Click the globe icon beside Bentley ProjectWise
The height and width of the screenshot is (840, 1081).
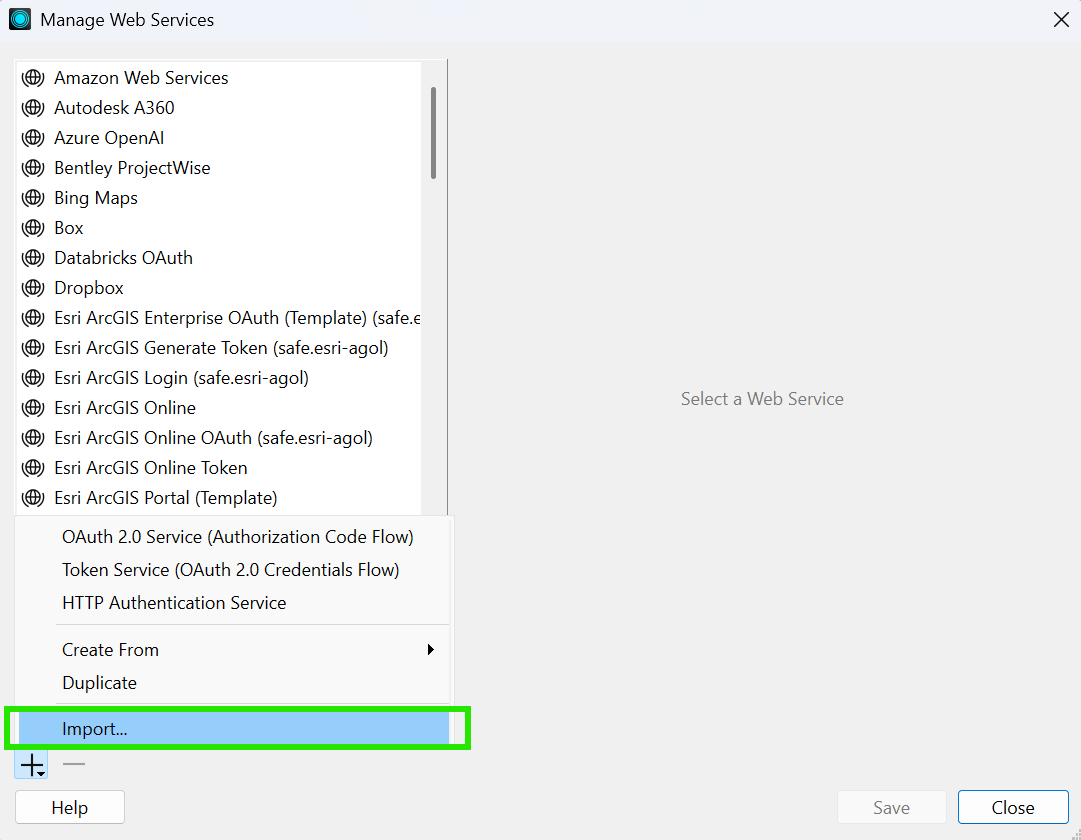pyautogui.click(x=32, y=168)
